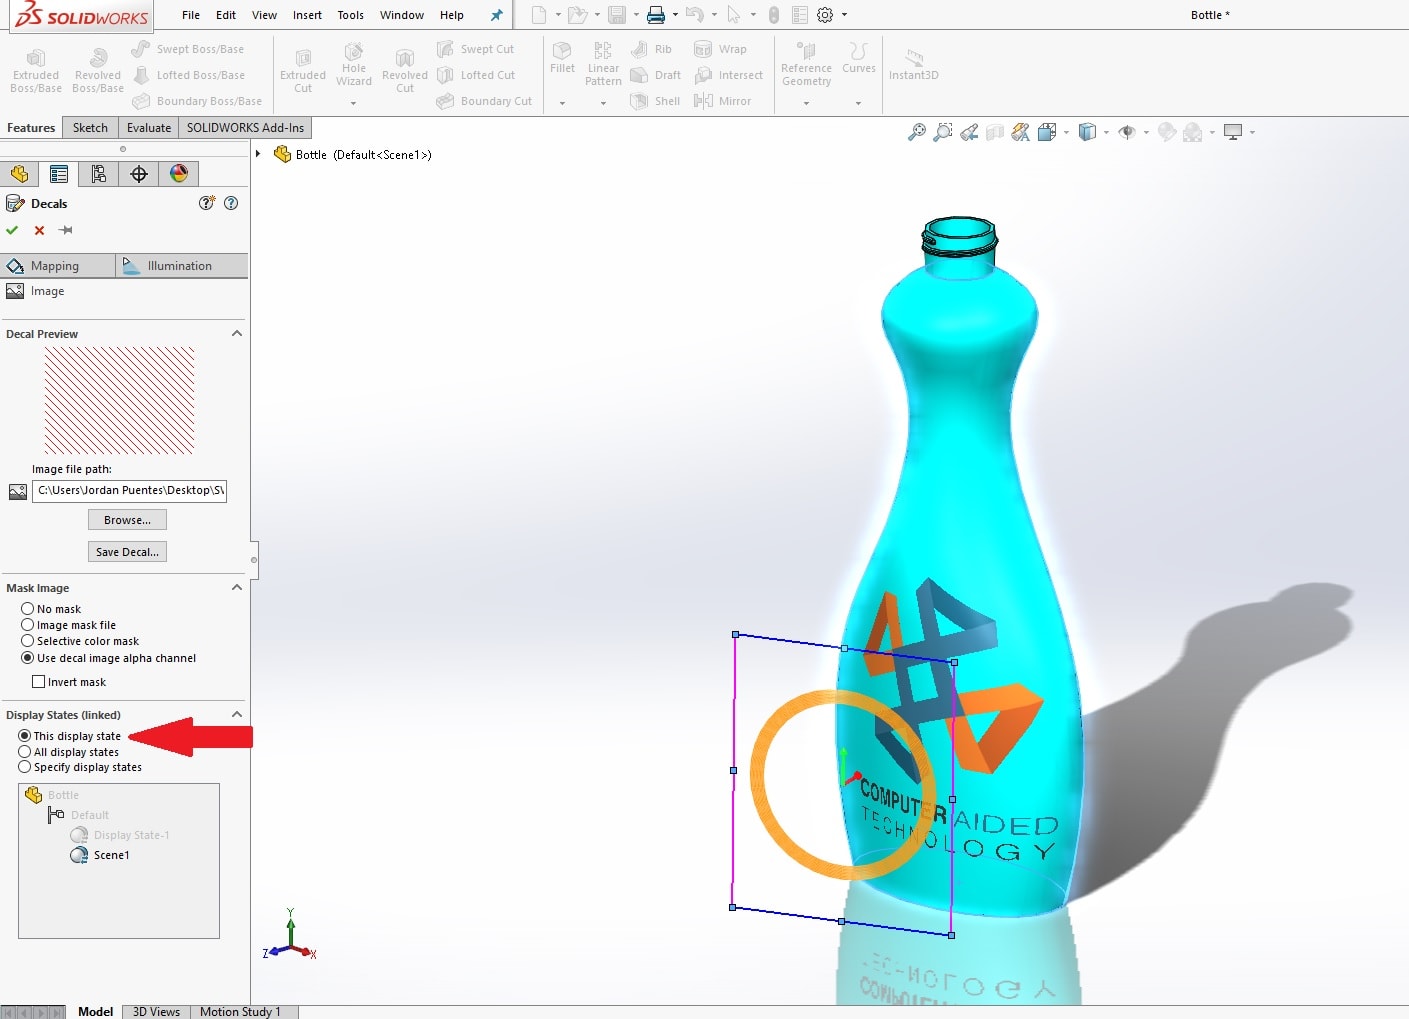Click the Browse... button
The image size is (1409, 1019).
point(127,520)
